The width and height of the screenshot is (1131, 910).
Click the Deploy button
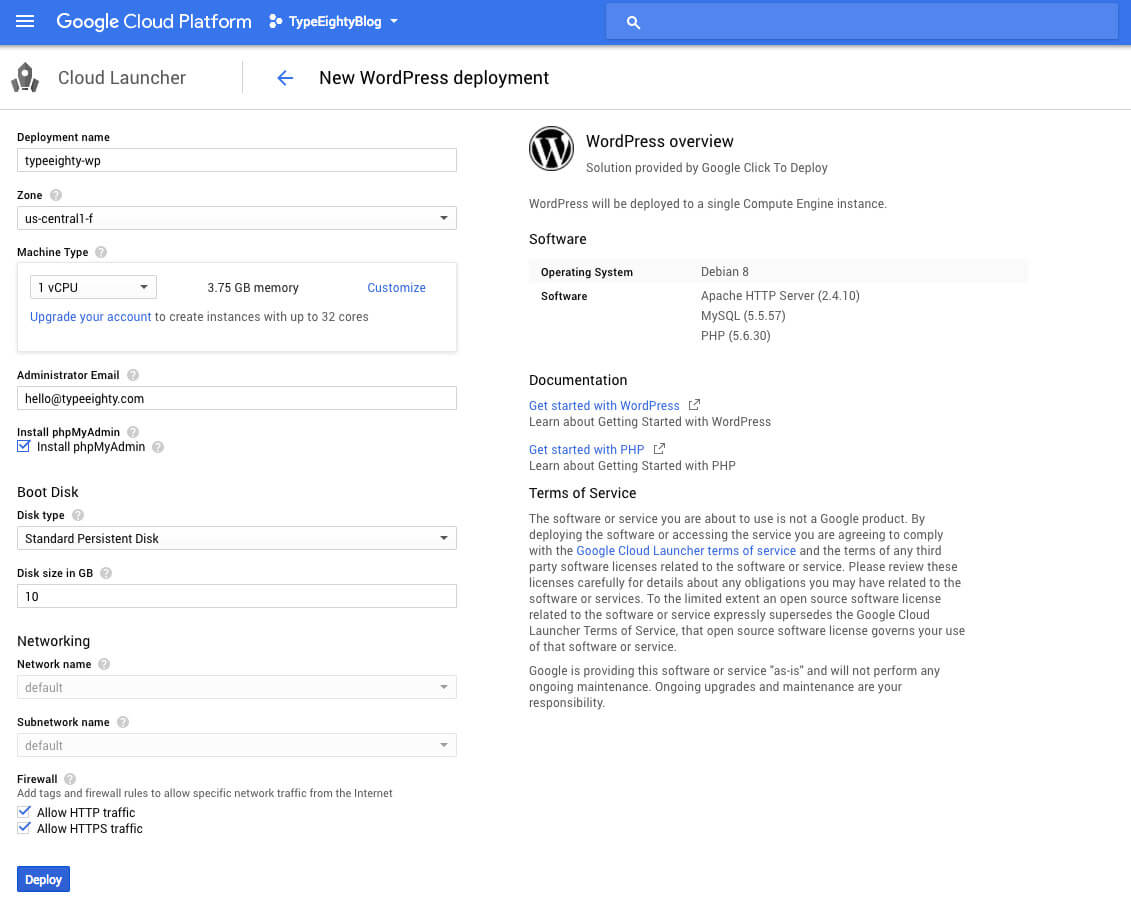pyautogui.click(x=43, y=879)
